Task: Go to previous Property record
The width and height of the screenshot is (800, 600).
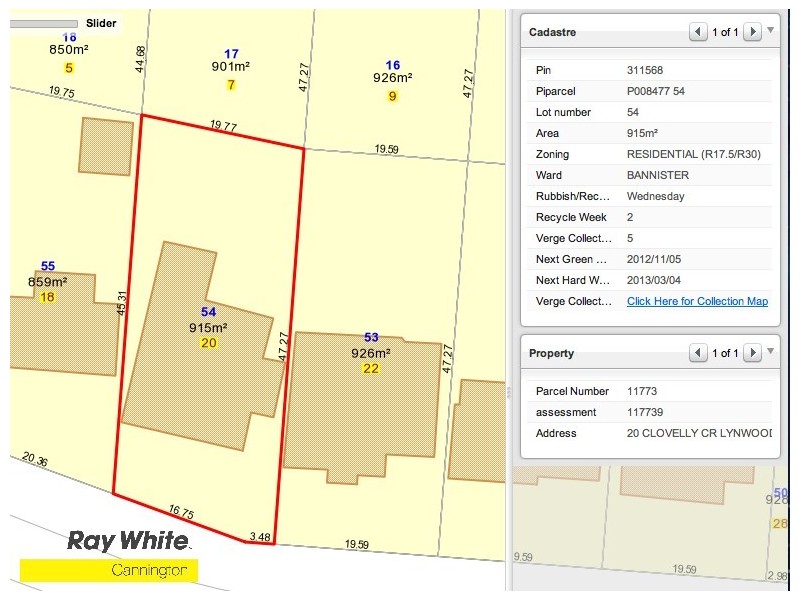Action: pos(697,353)
